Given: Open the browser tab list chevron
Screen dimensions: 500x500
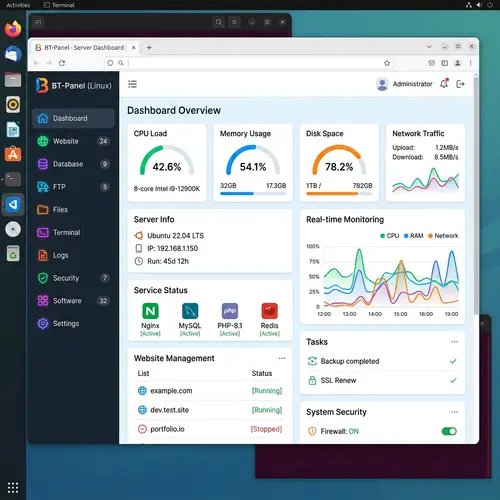Looking at the screenshot, I should coord(429,47).
